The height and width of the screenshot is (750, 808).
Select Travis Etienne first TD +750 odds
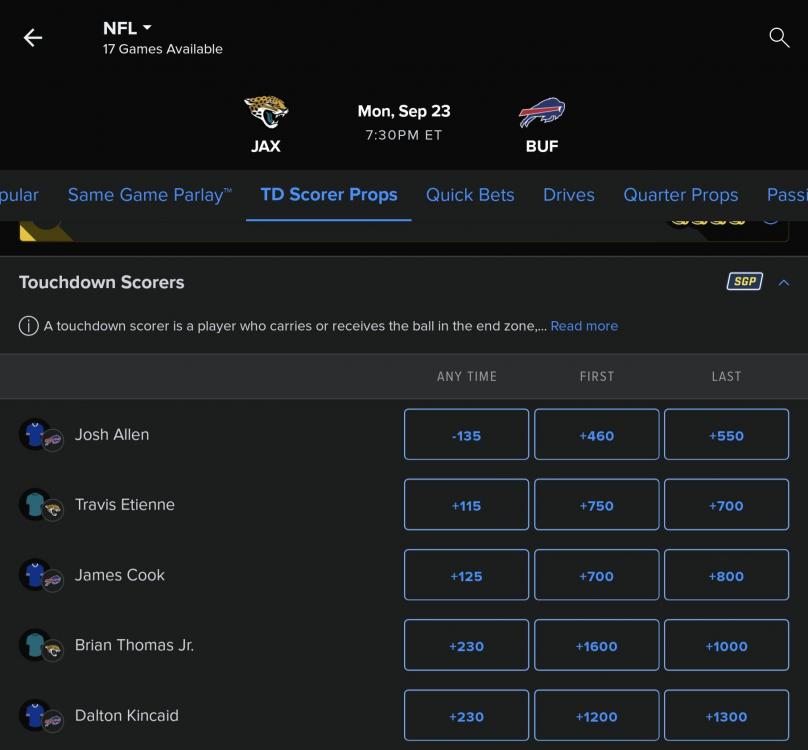596,505
